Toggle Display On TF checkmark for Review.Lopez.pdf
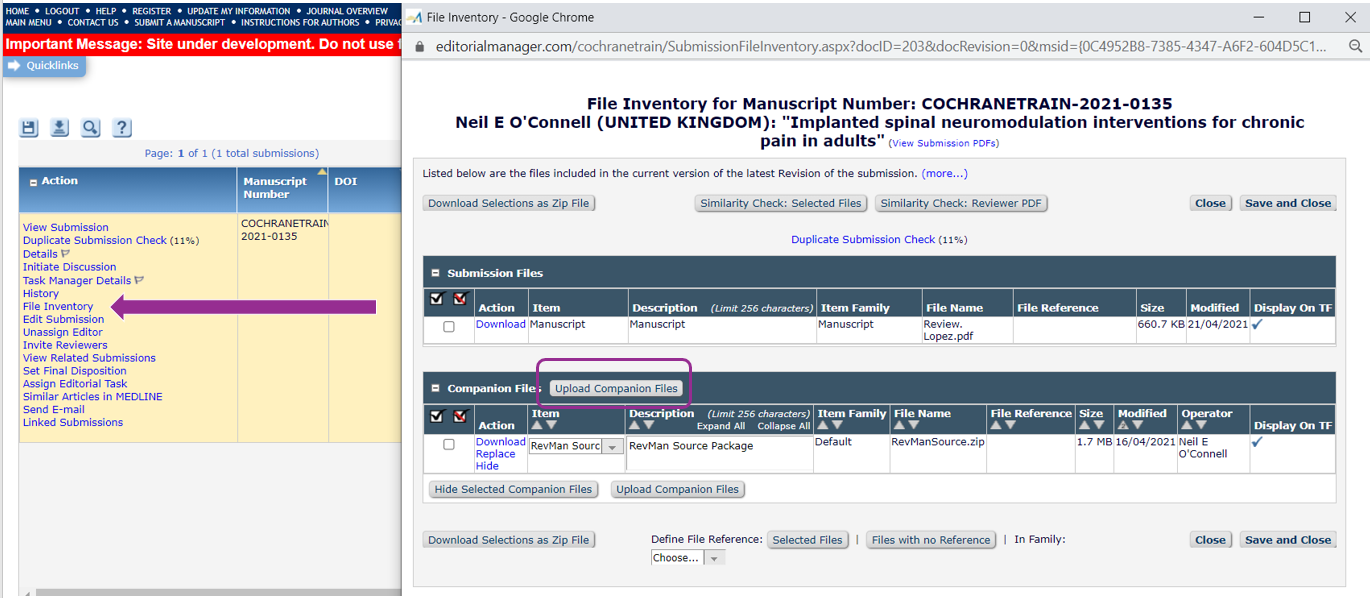Image resolution: width=1370 pixels, height=598 pixels. pos(1256,325)
